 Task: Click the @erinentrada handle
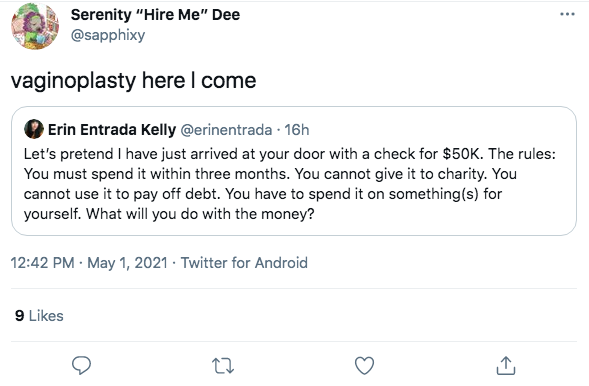226,130
